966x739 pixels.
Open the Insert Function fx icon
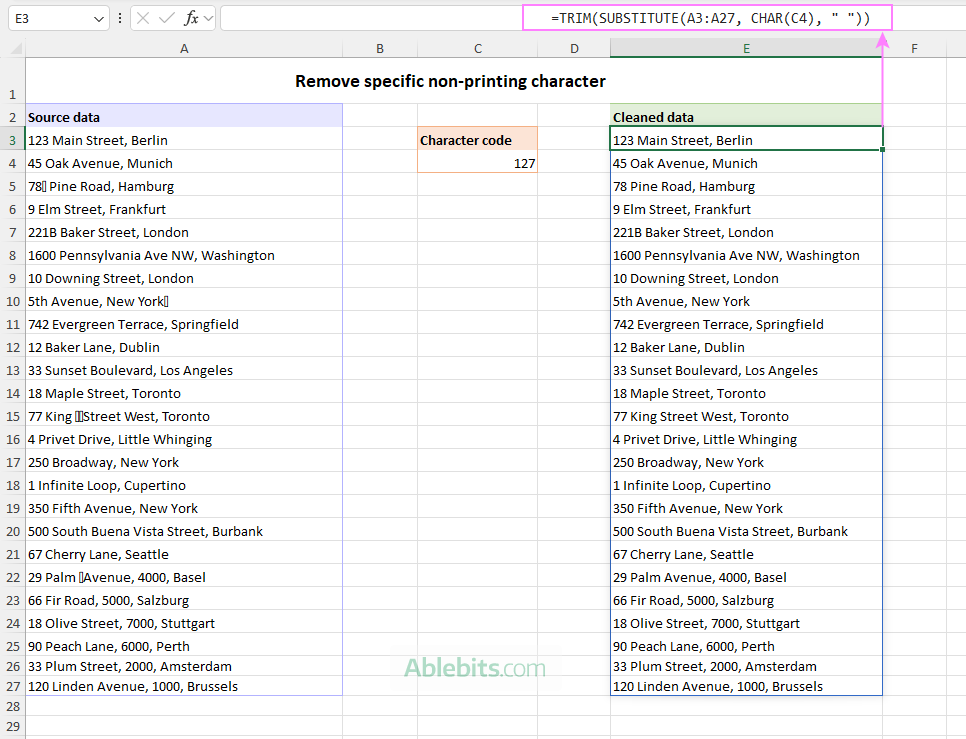(x=192, y=18)
